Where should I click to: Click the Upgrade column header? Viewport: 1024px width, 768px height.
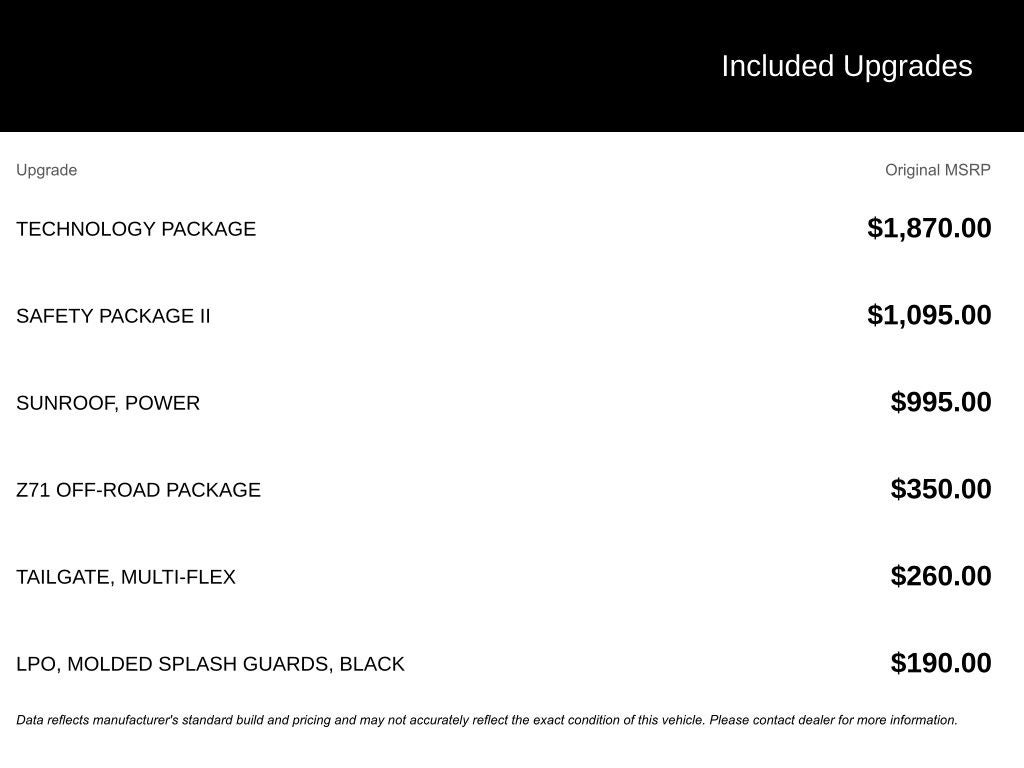(46, 170)
